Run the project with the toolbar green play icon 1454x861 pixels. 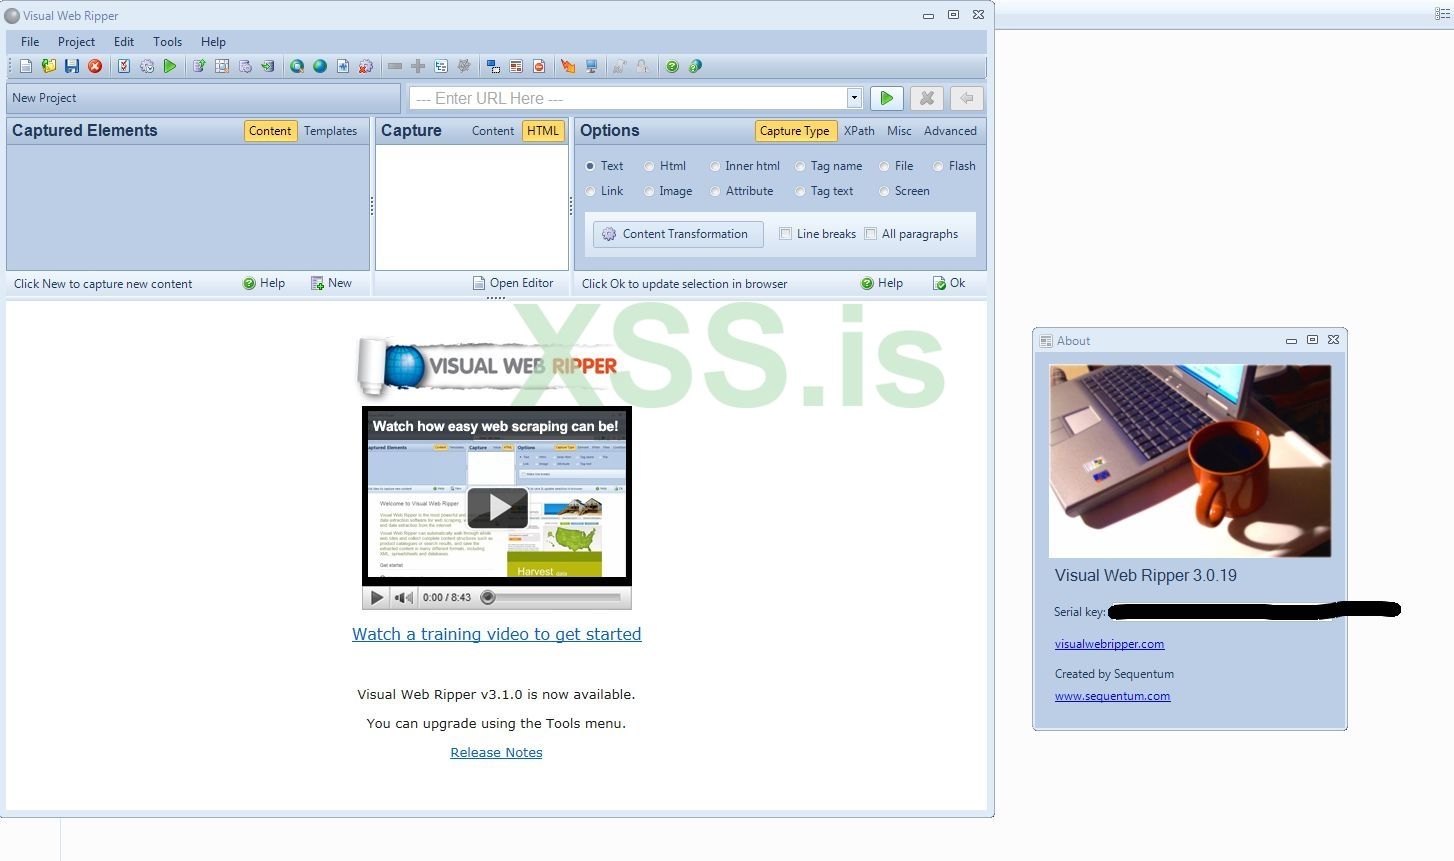pyautogui.click(x=170, y=66)
